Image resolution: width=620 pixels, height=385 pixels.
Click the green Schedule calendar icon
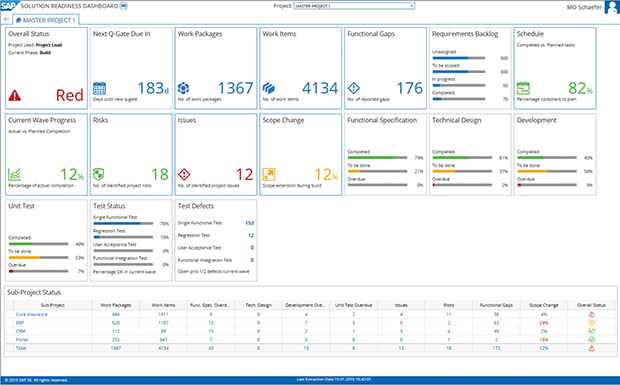523,88
